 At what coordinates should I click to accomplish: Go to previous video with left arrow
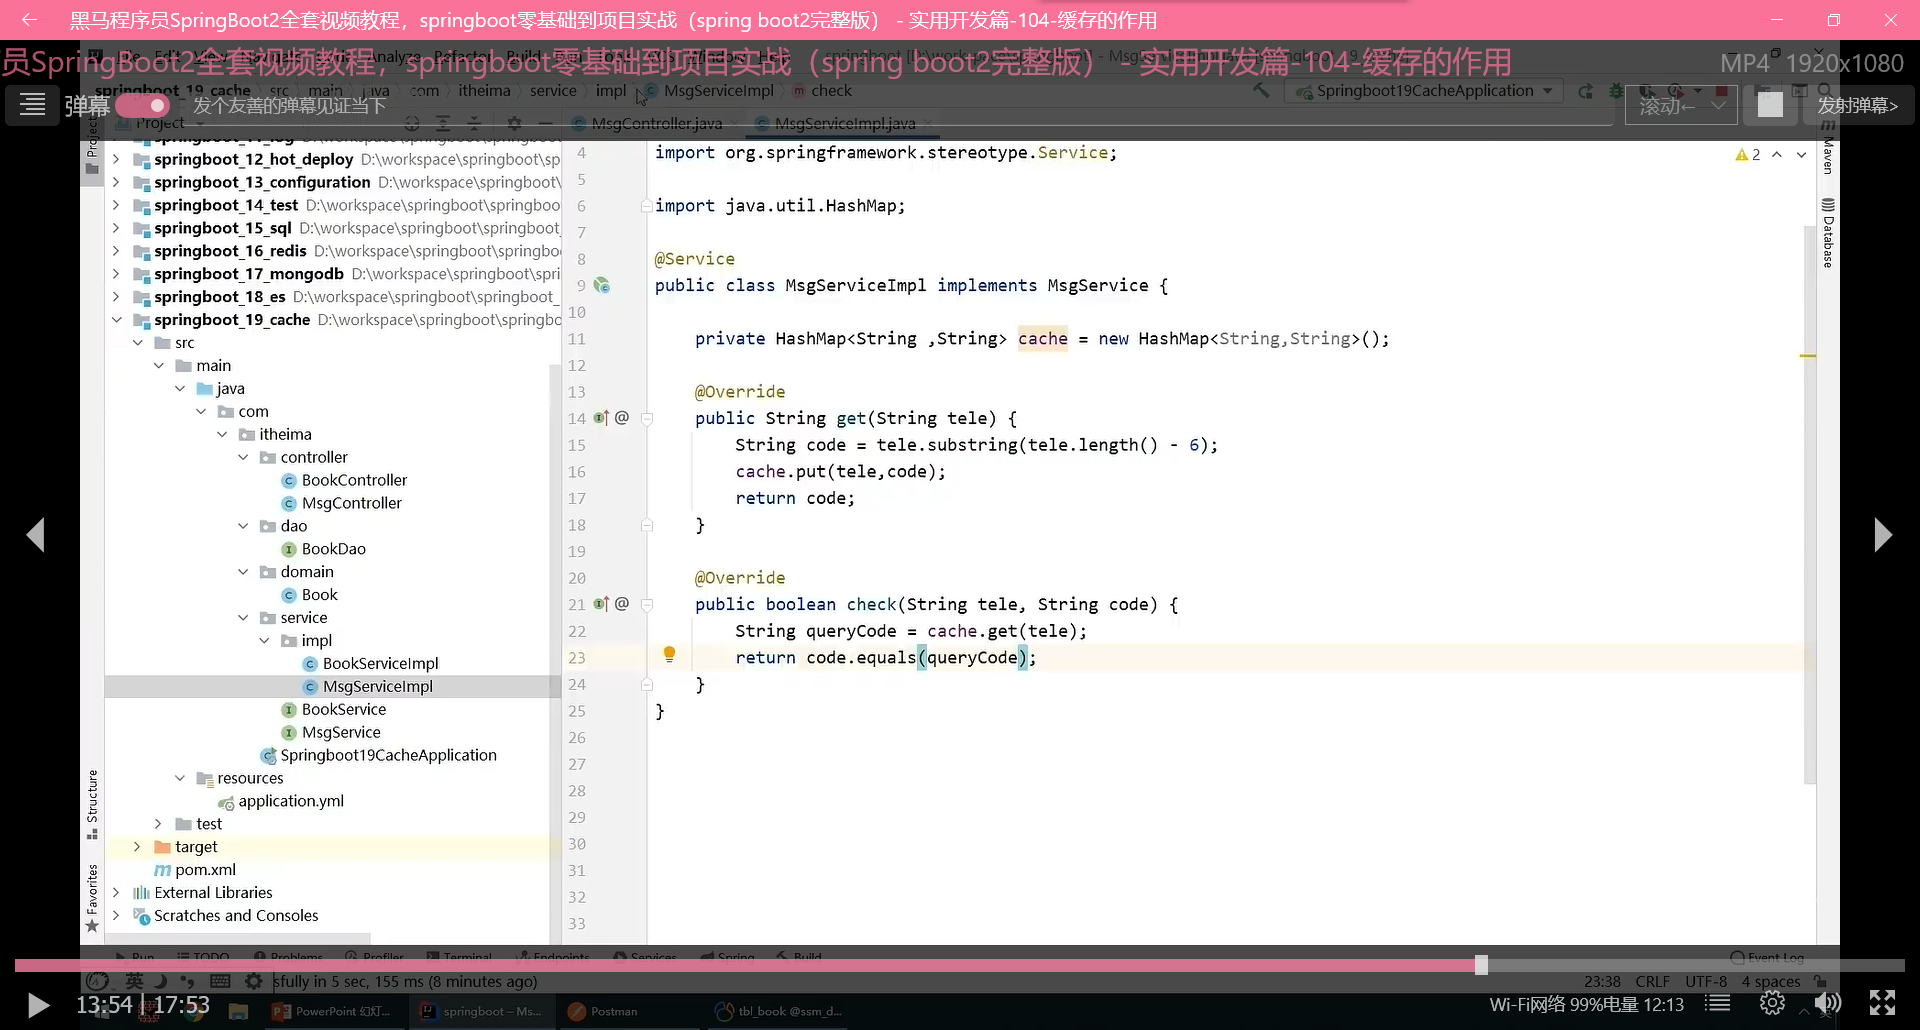[36, 535]
